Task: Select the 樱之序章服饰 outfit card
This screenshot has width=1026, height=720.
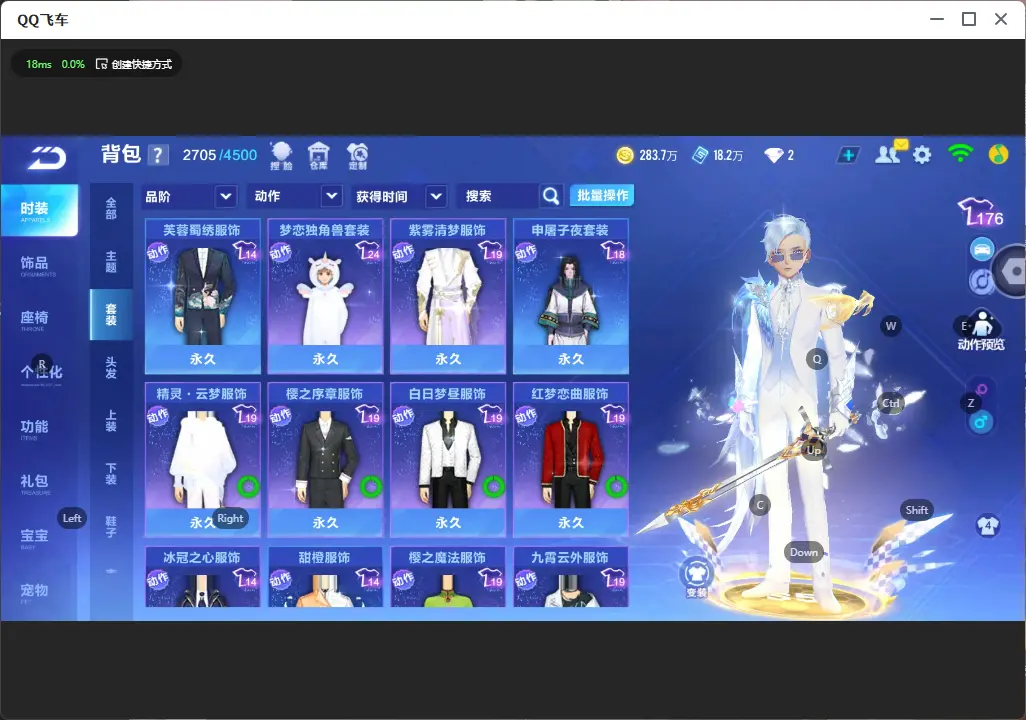Action: click(x=325, y=459)
